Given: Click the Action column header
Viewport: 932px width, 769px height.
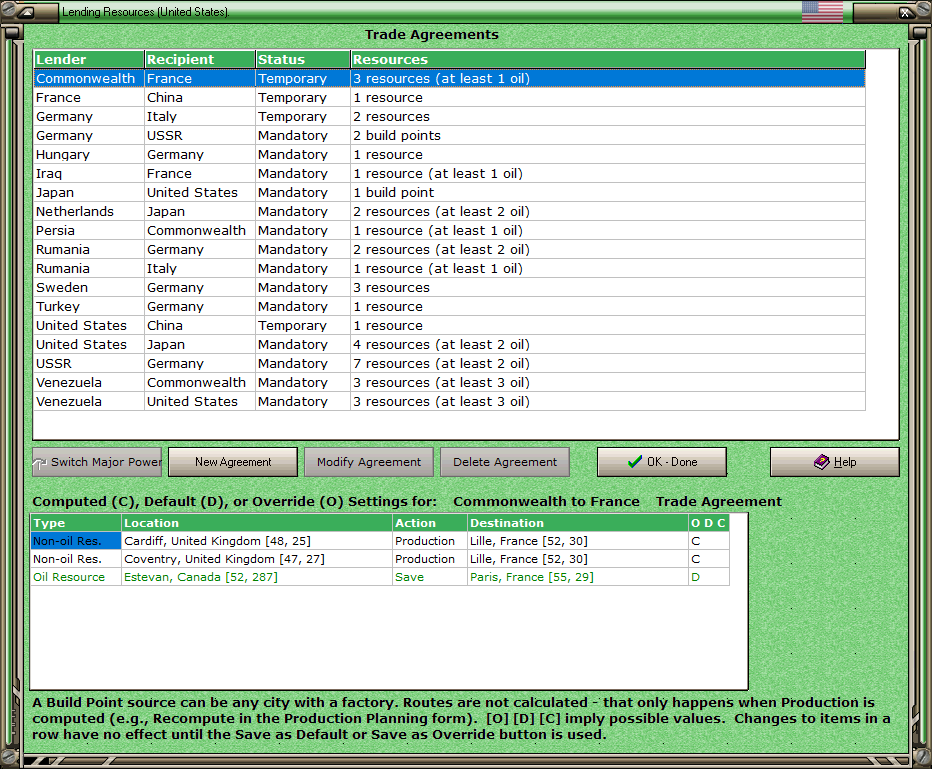Looking at the screenshot, I should (x=430, y=523).
